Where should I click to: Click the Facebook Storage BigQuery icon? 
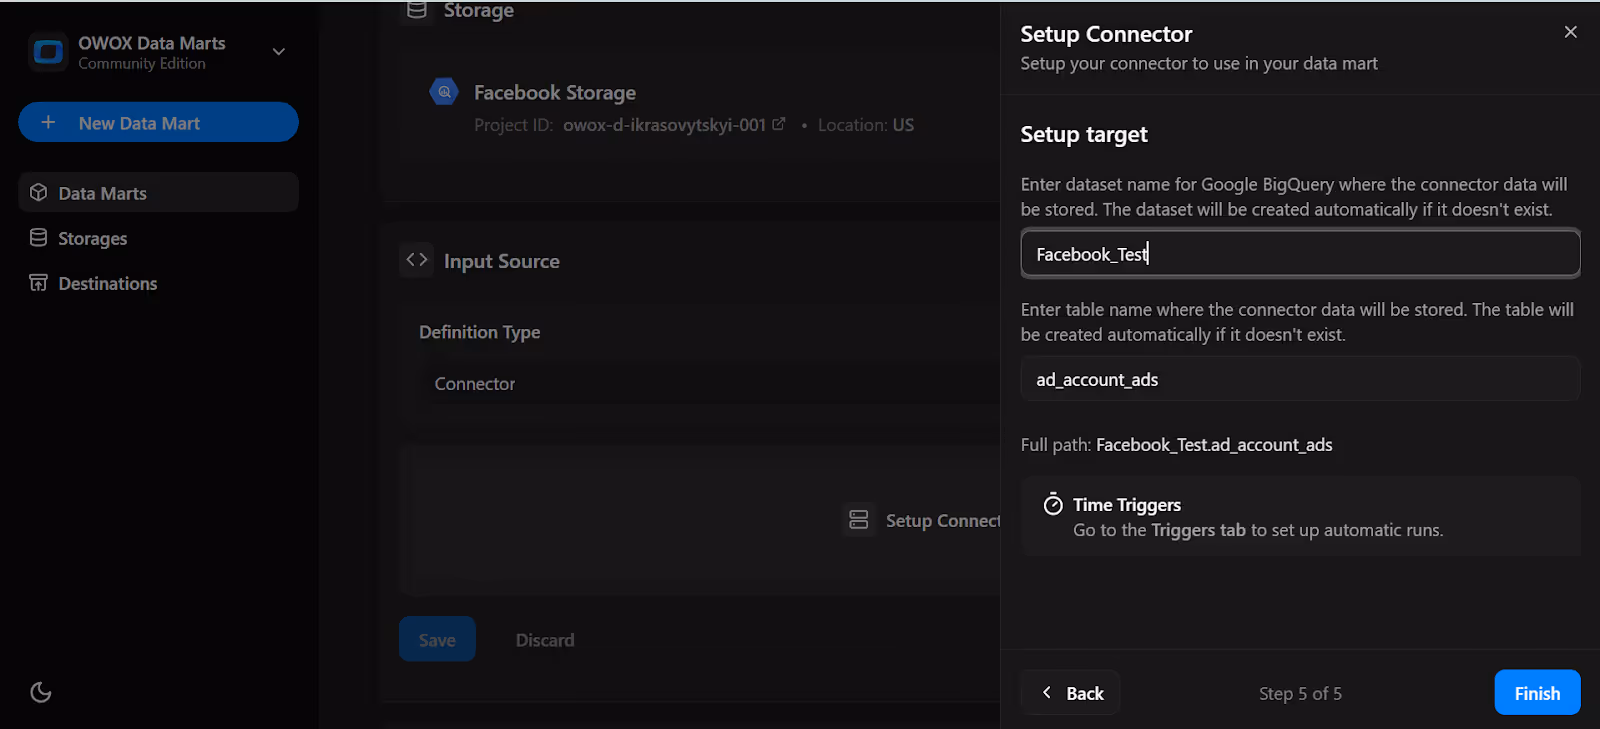coord(444,92)
